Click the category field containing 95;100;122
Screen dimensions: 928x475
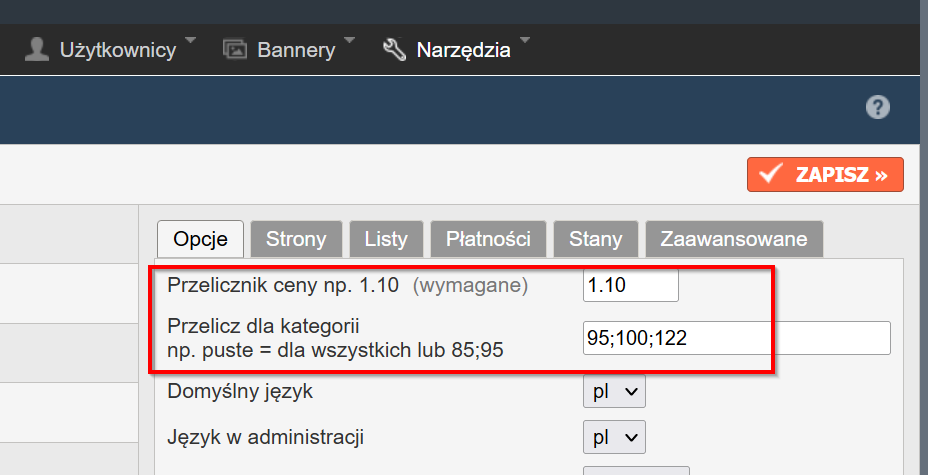(x=736, y=338)
